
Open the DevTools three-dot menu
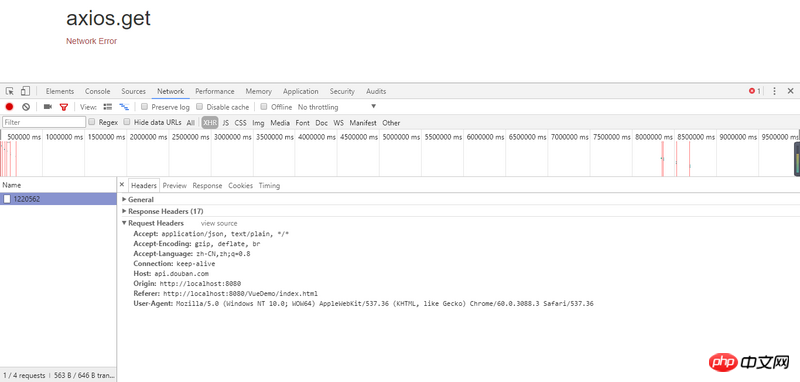click(774, 91)
